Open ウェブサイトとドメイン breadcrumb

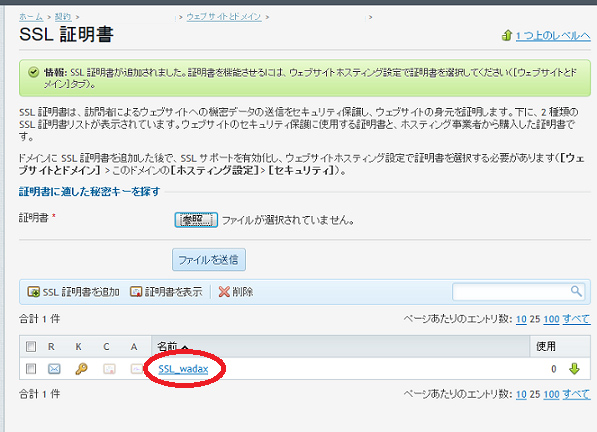224,17
